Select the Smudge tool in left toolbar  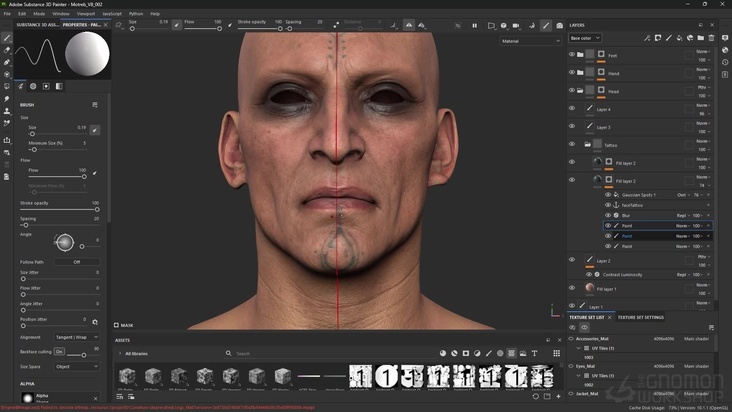7,98
